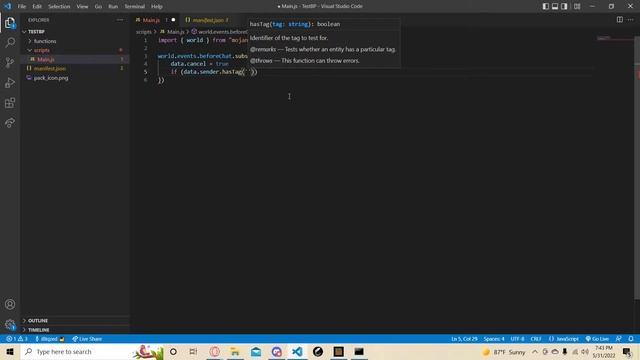
Task: Click the Explorer more actions ellipsis
Action: tap(120, 20)
